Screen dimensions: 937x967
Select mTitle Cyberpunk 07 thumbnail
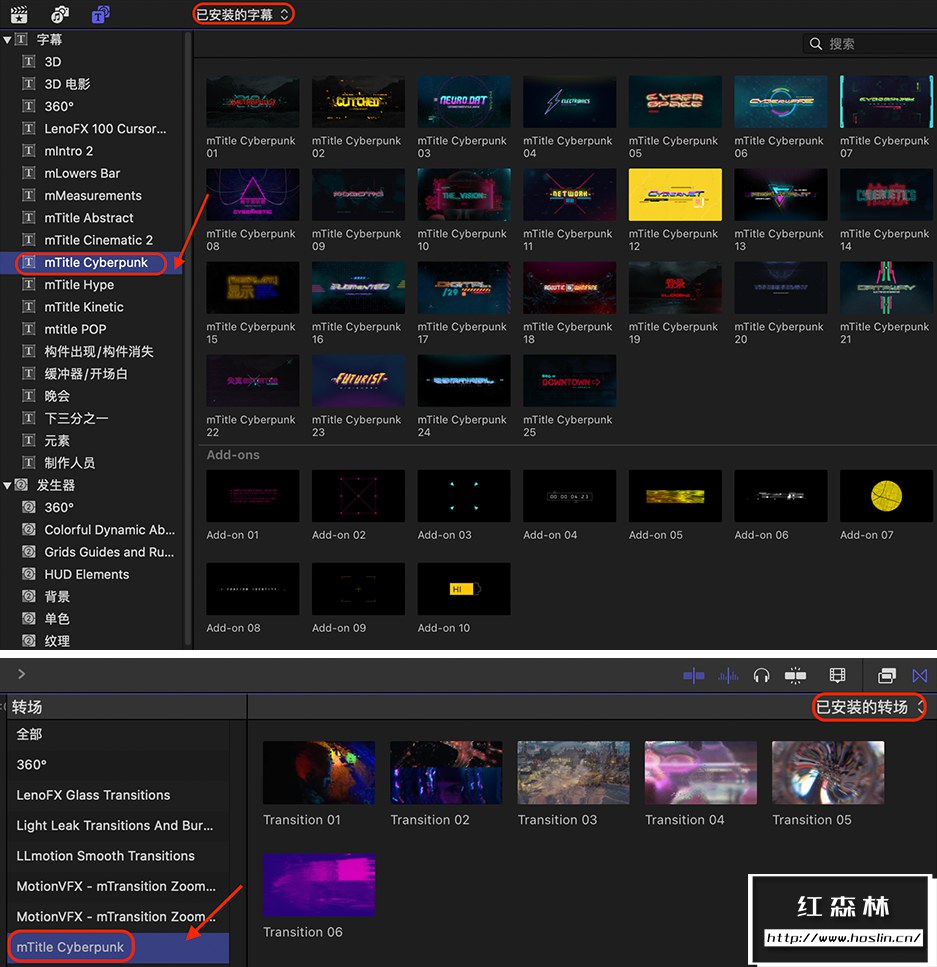click(x=886, y=102)
